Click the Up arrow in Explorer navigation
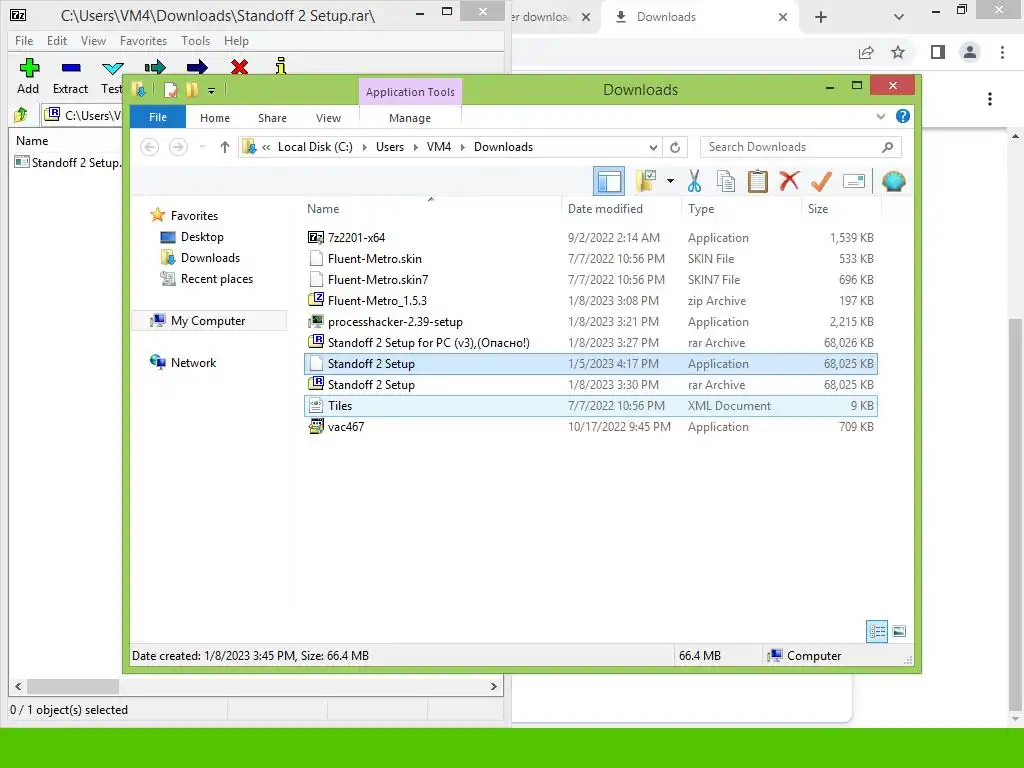The image size is (1024, 768). coord(225,147)
